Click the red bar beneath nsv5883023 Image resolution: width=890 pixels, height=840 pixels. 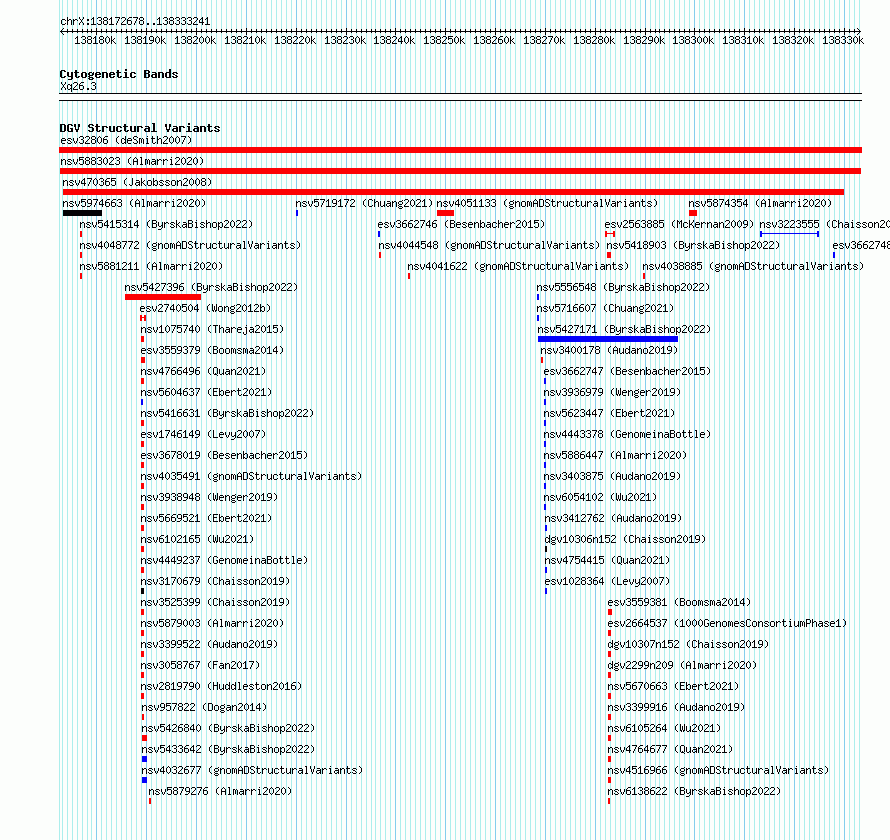460,171
